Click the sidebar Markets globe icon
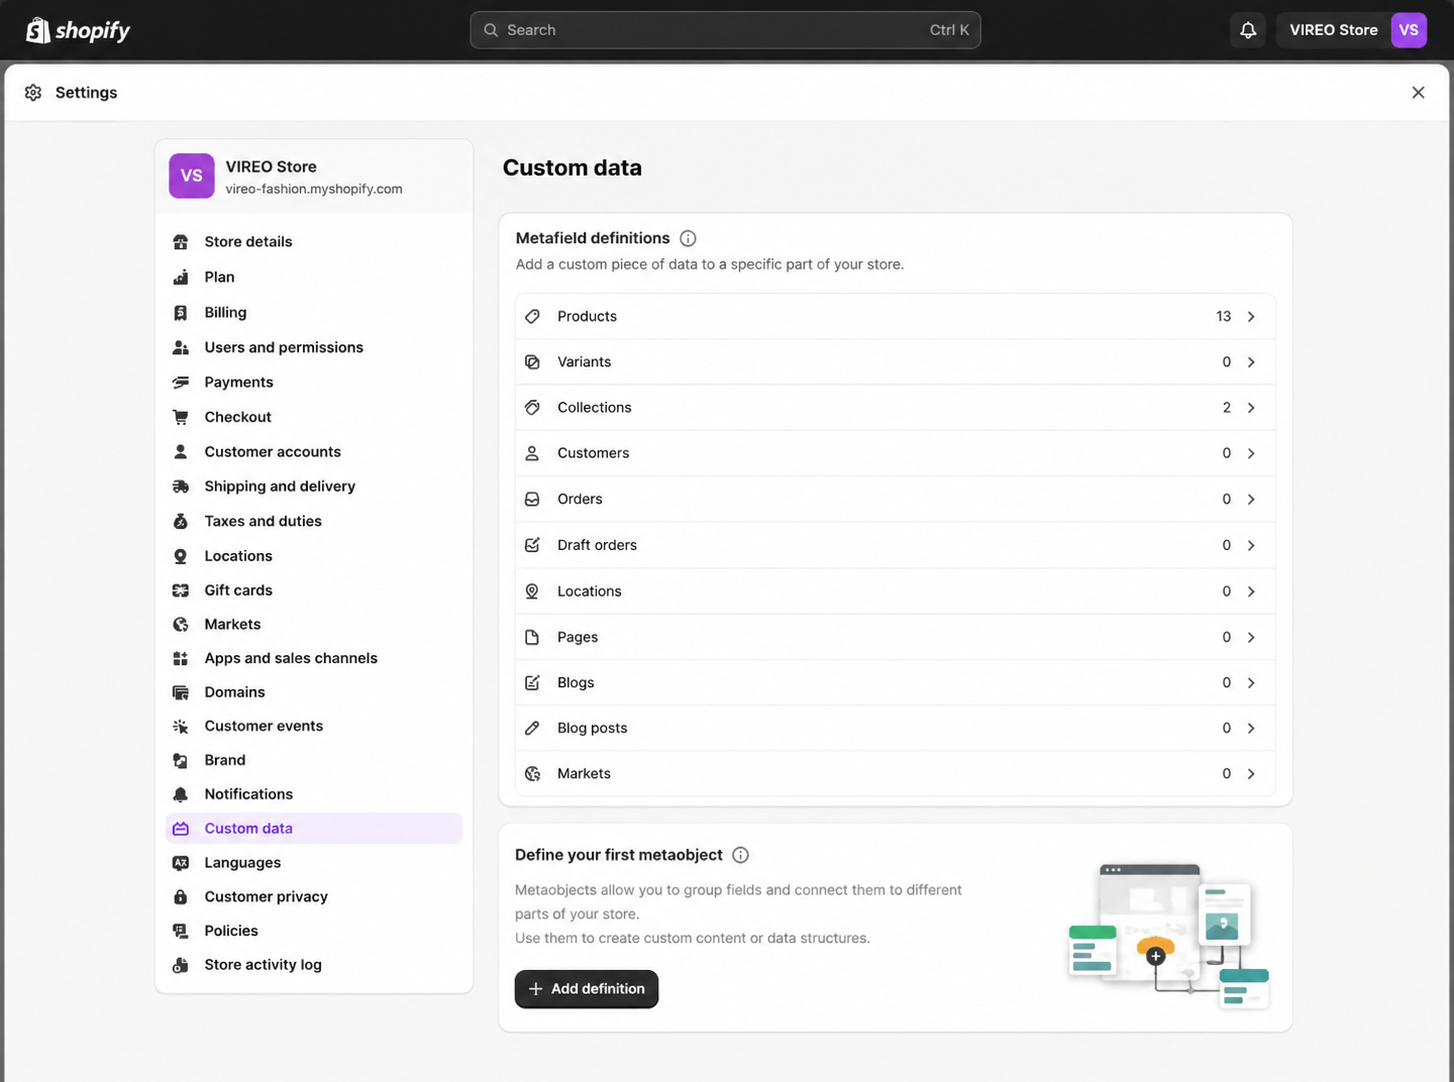Viewport: 1454px width, 1082px height. click(180, 624)
